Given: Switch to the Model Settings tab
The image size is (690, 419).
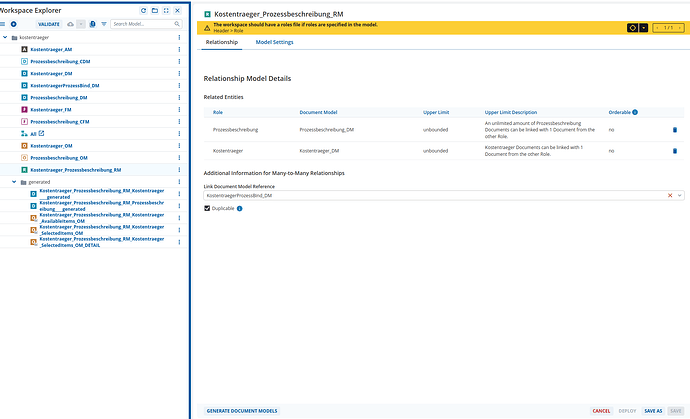Looking at the screenshot, I should 274,42.
